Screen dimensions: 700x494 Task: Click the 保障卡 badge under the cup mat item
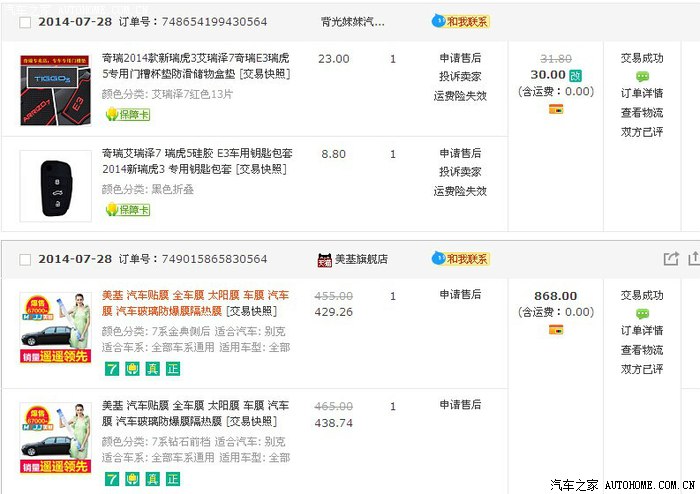click(127, 115)
